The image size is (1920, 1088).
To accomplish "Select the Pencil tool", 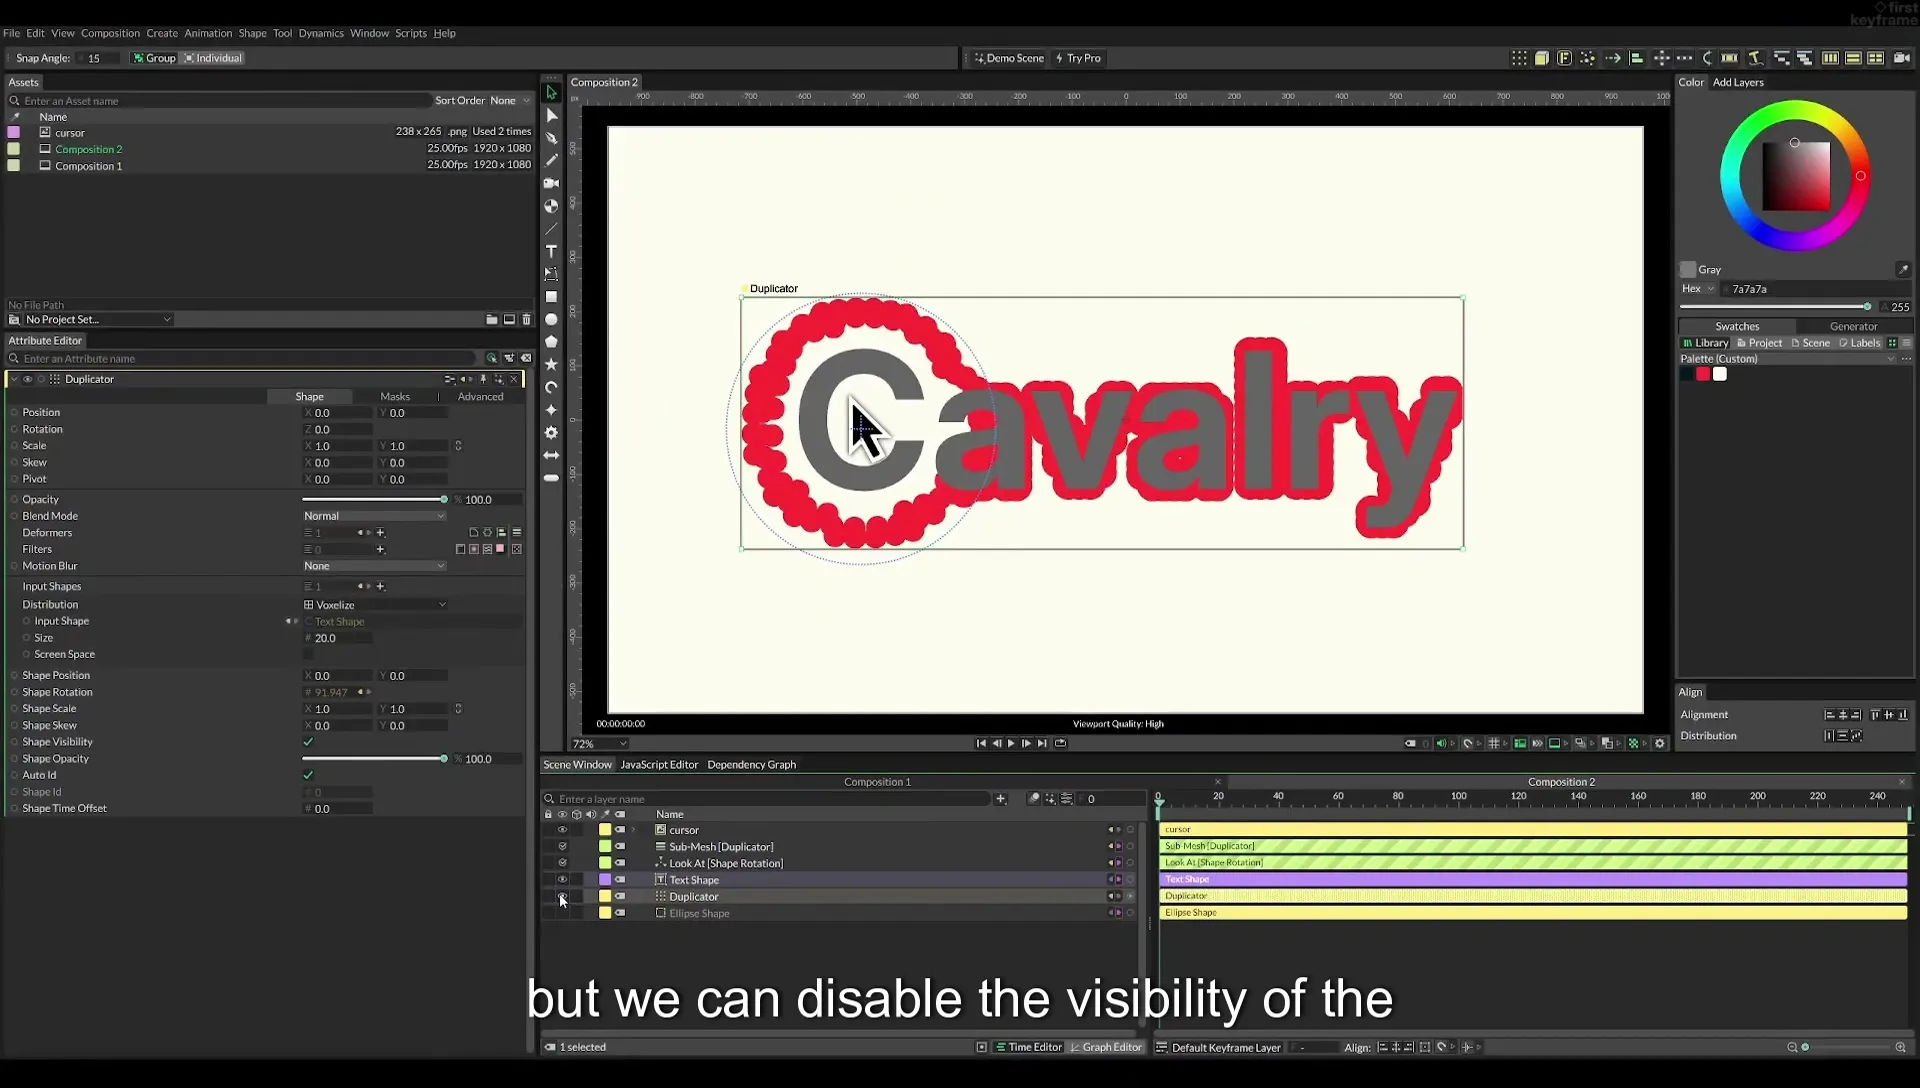I will [551, 160].
